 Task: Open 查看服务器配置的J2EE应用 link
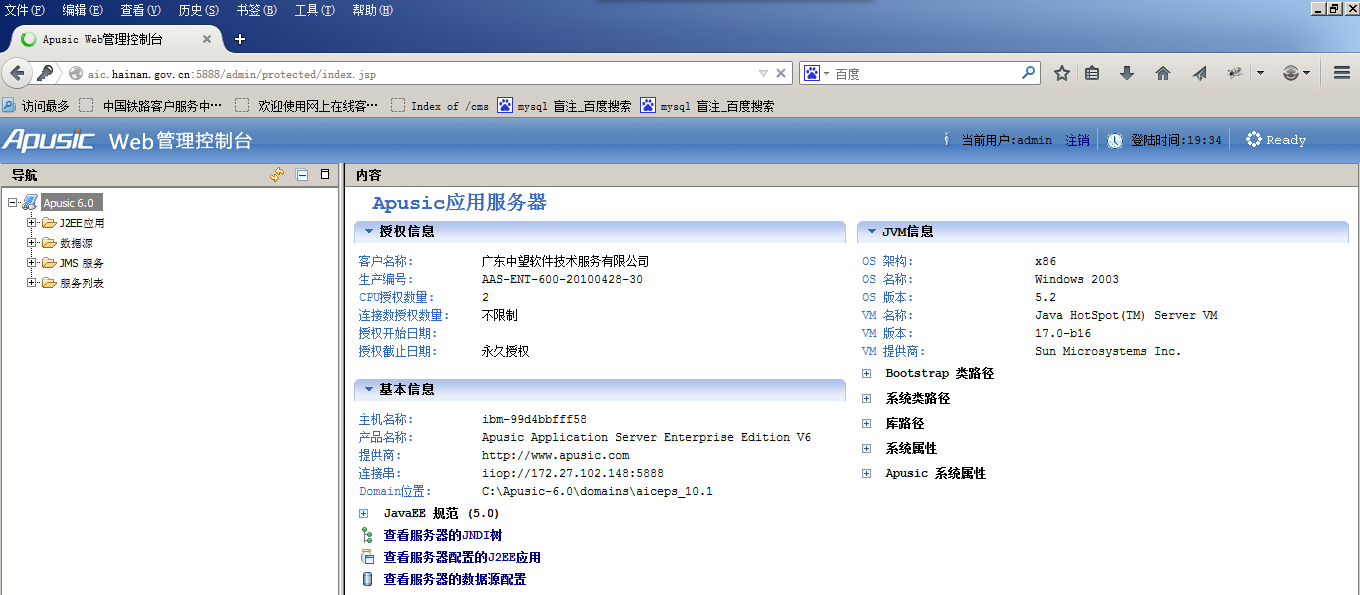click(x=462, y=558)
